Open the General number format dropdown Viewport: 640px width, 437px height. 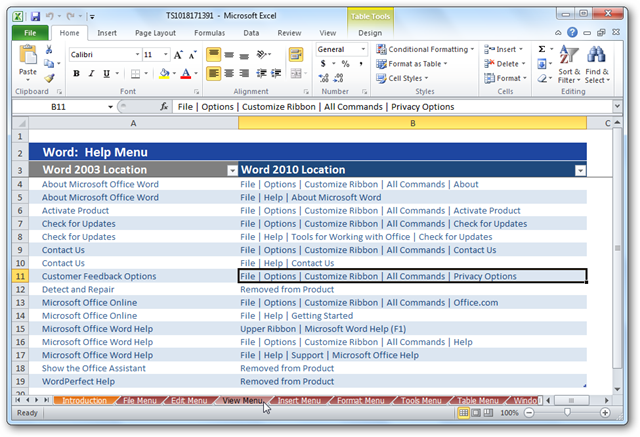coord(363,49)
